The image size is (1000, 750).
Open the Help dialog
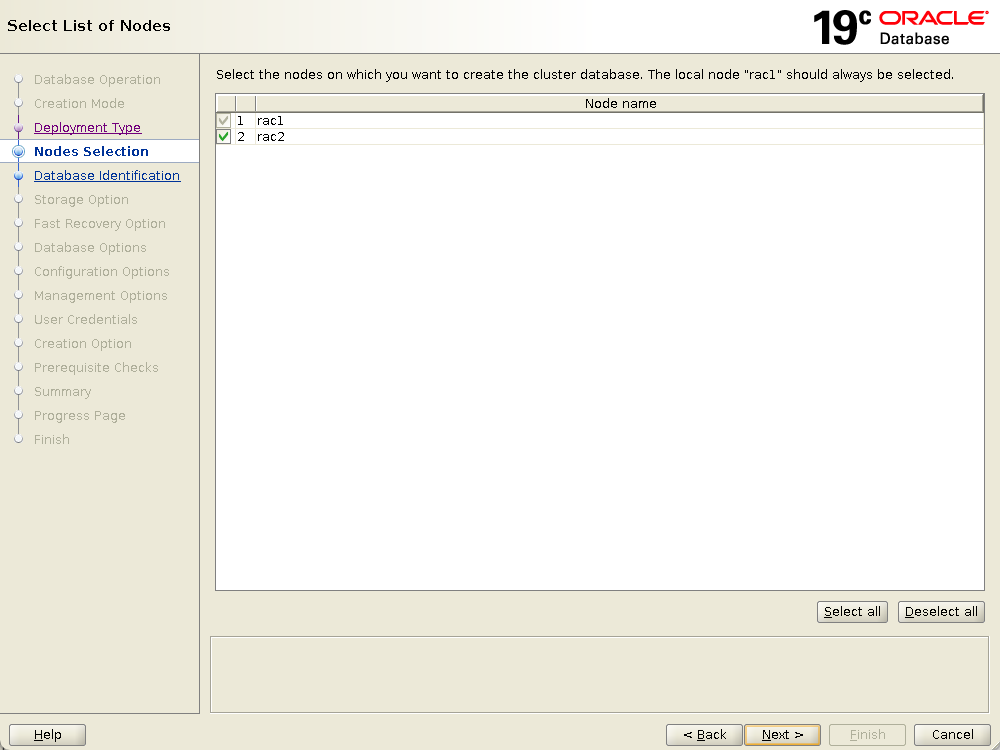(47, 735)
